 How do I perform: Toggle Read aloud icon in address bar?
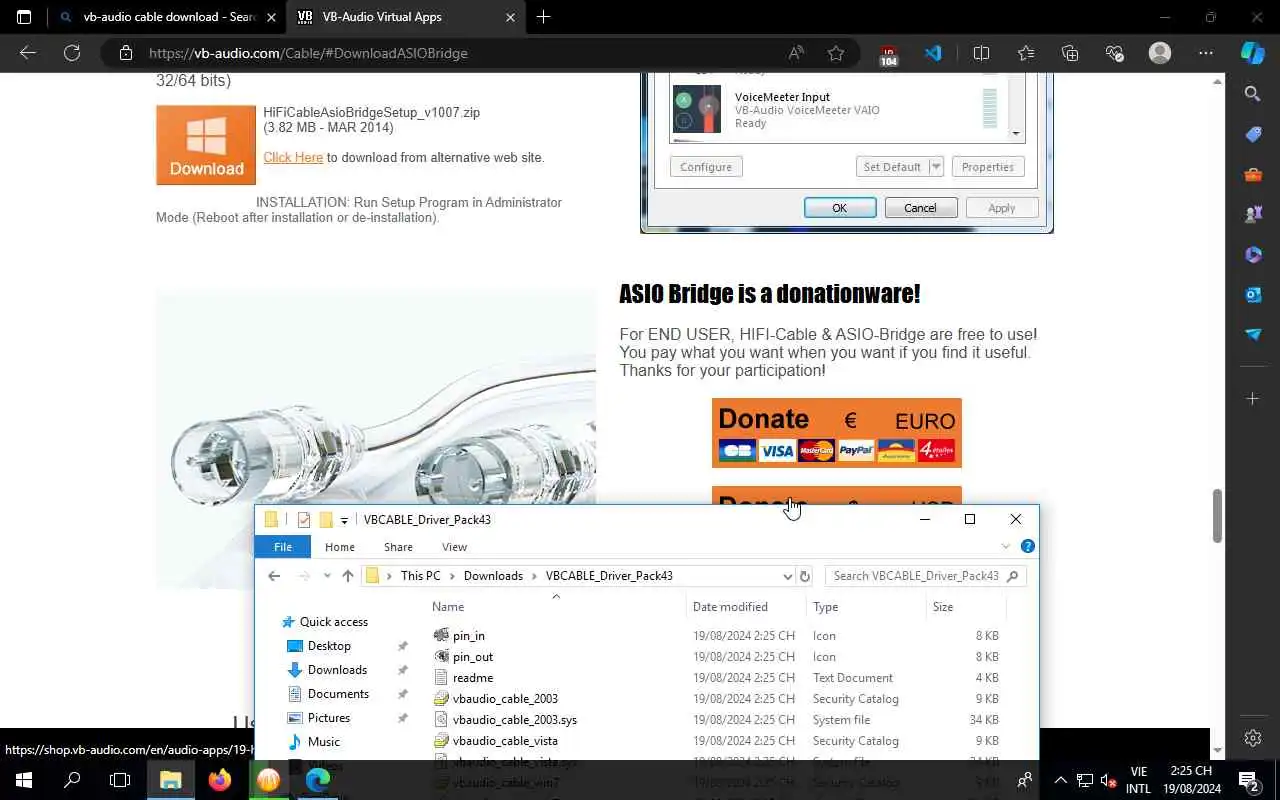click(x=796, y=53)
